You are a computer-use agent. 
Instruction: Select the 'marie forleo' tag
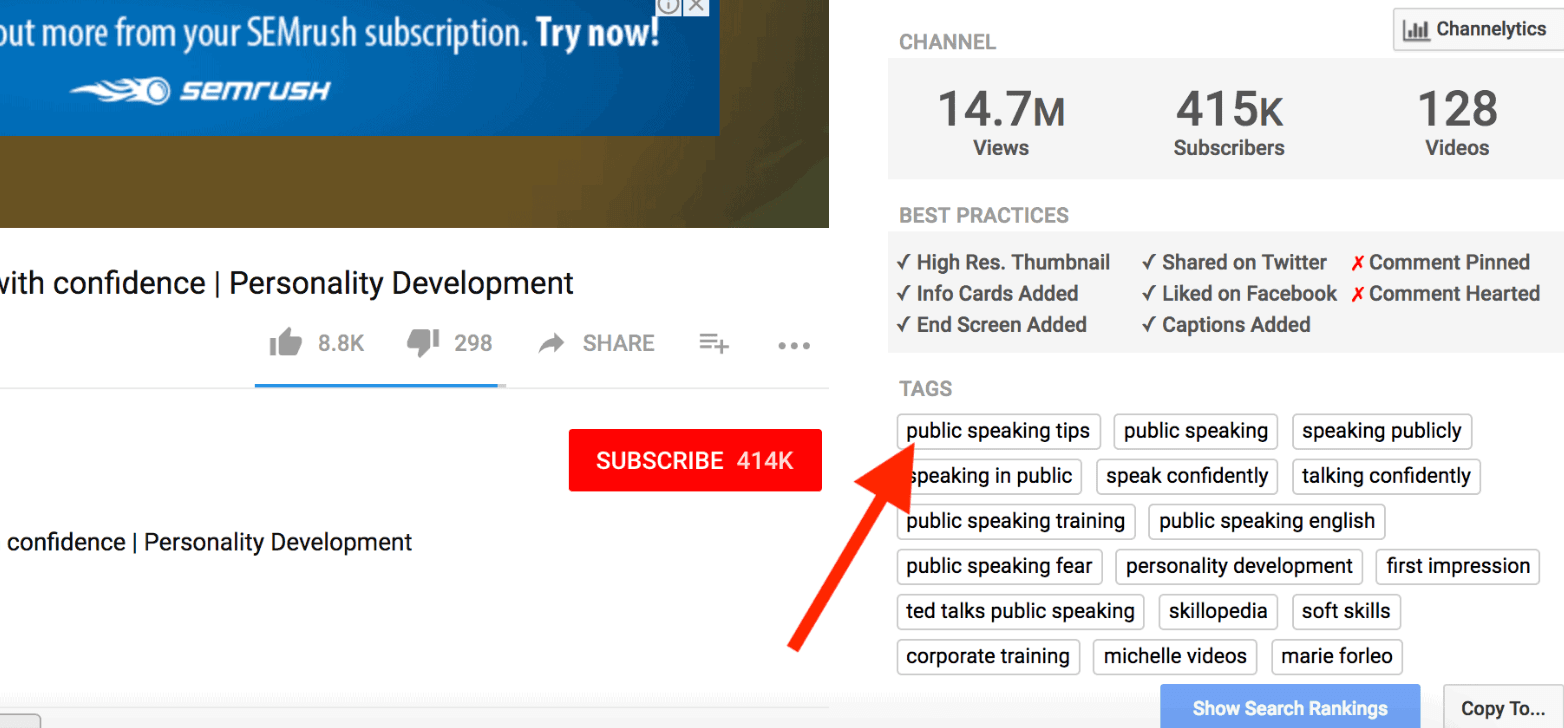click(1337, 656)
